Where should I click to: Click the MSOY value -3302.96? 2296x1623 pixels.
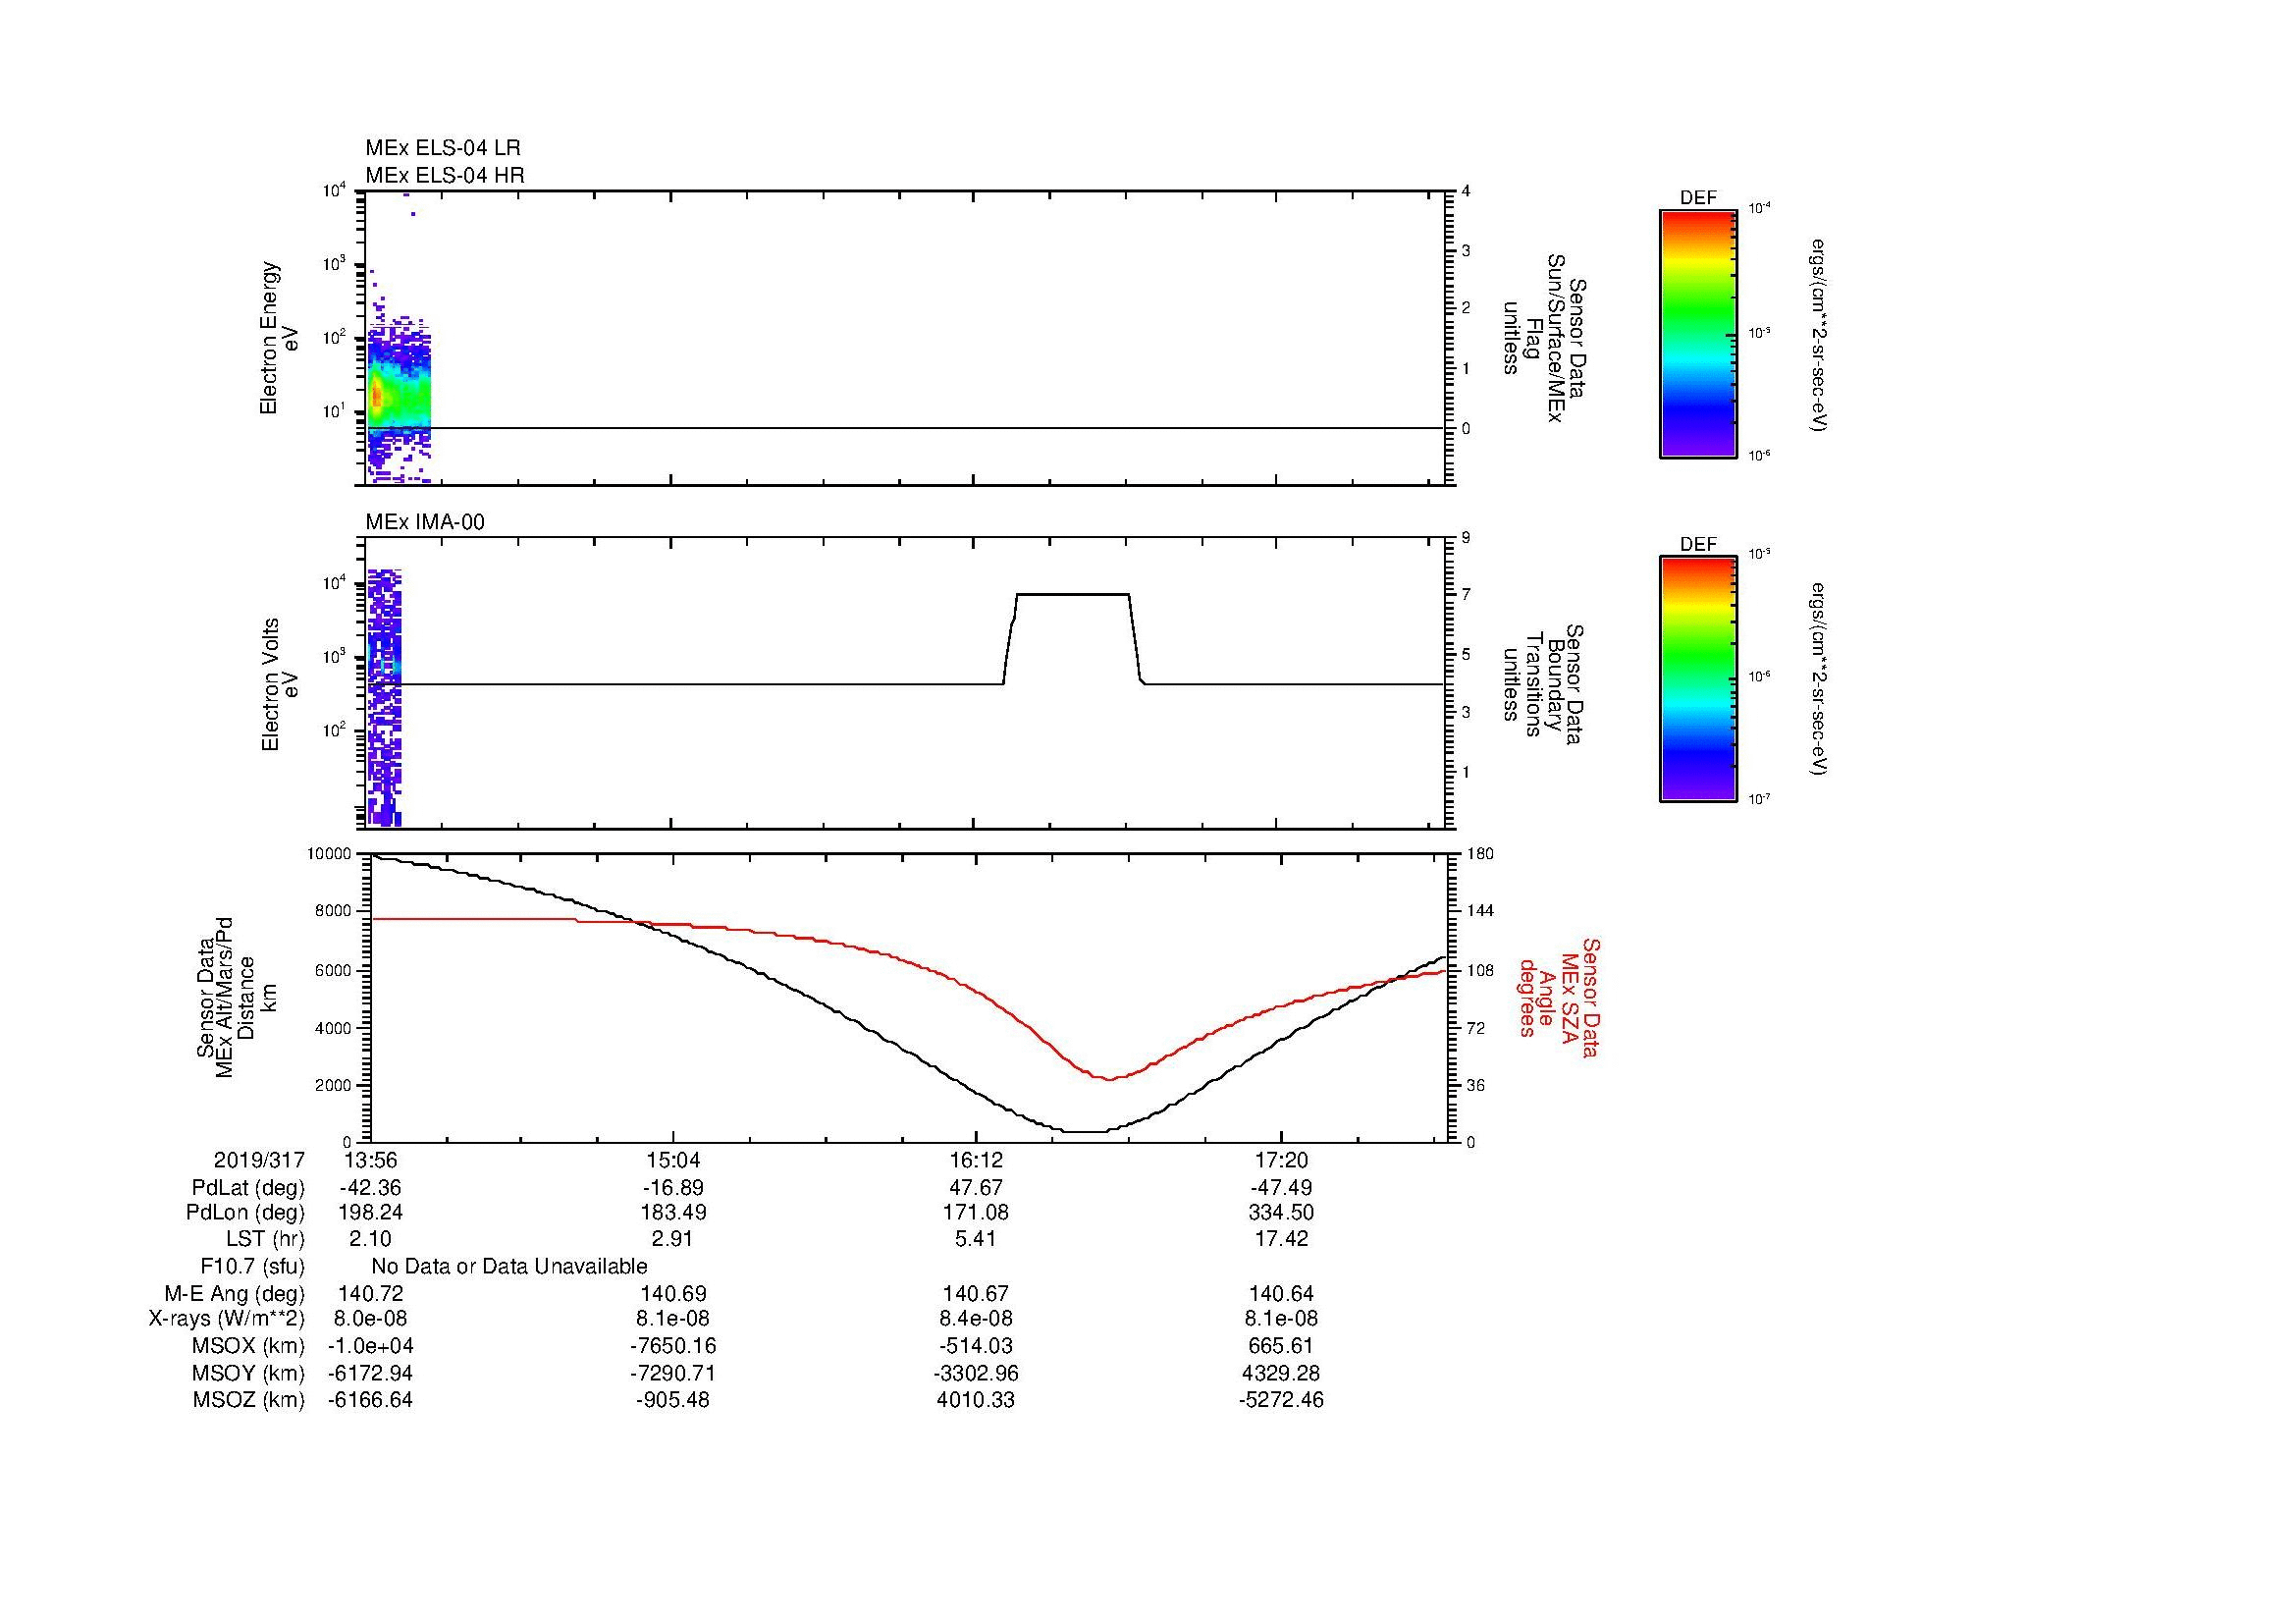976,1373
